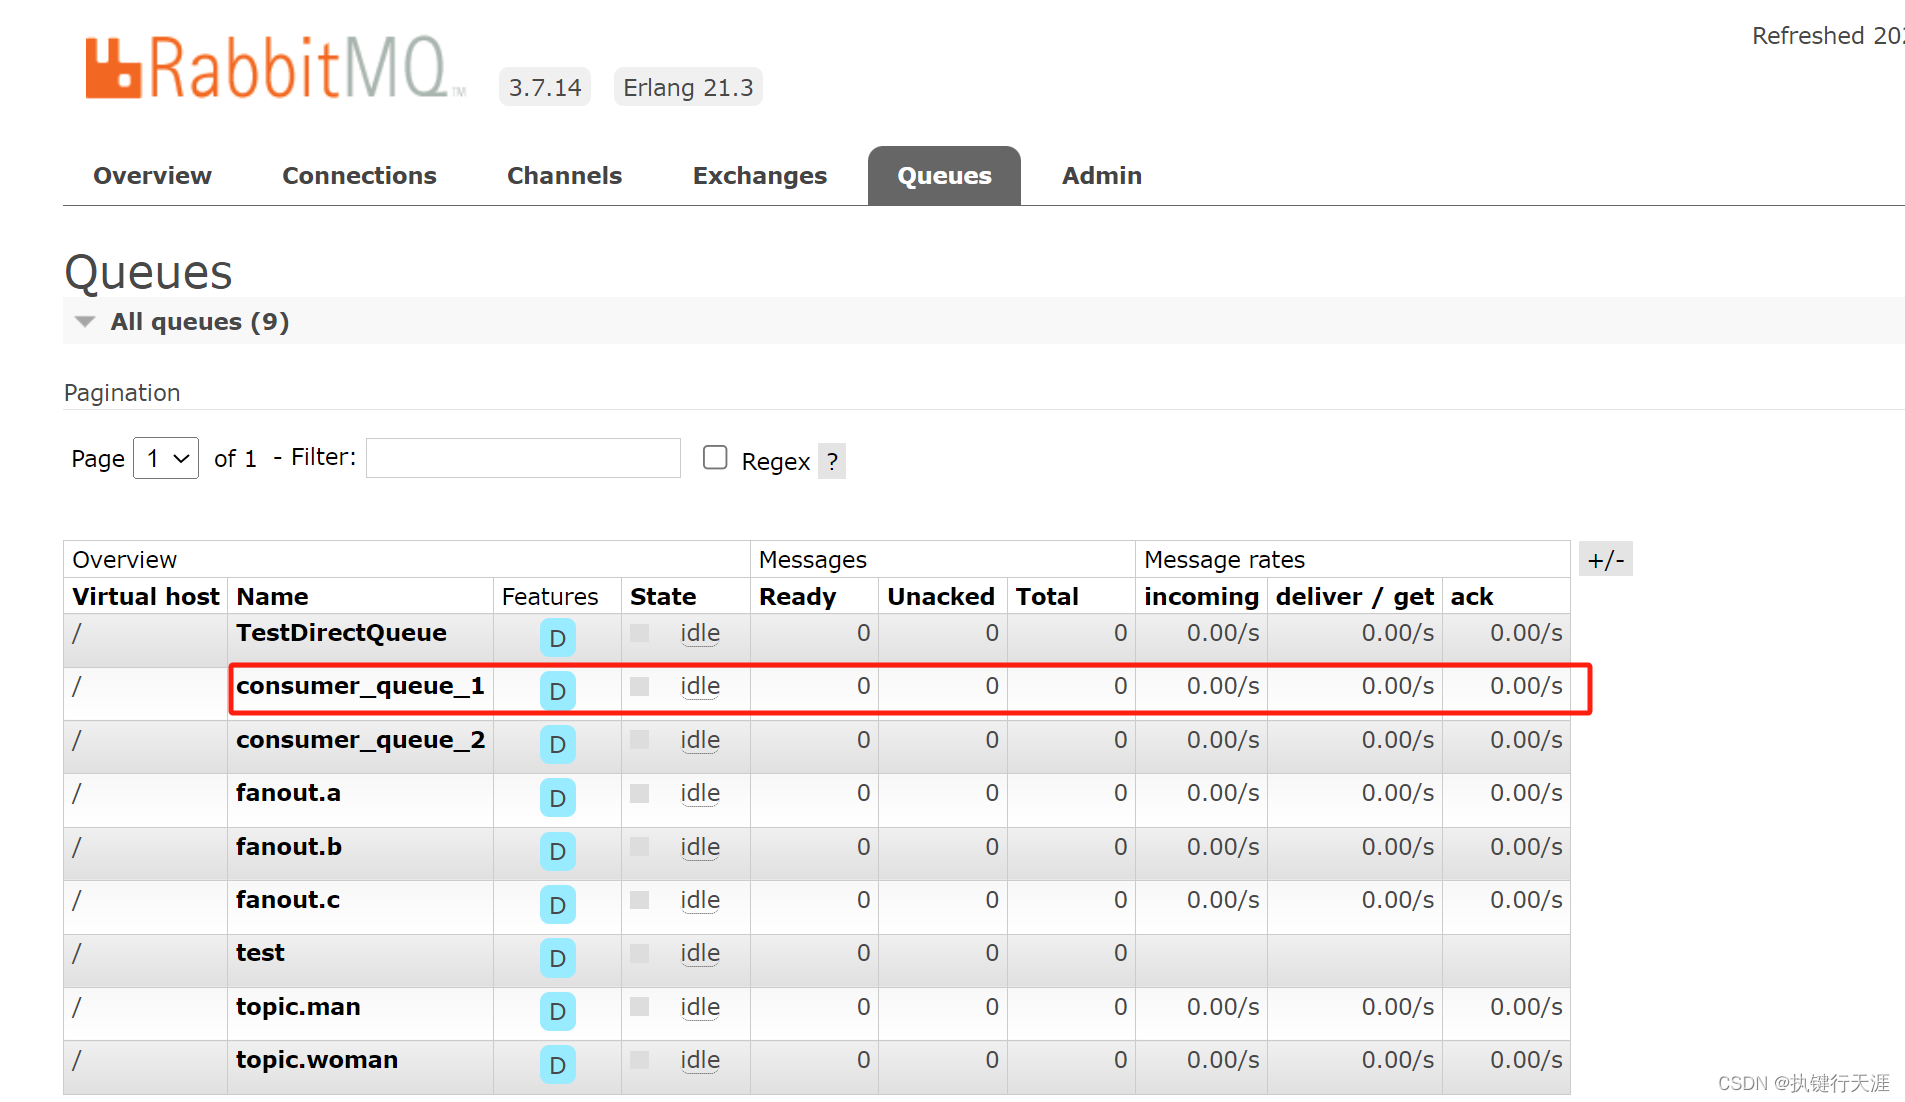Click the Pagination heading
This screenshot has height=1102, width=1905.
click(x=122, y=393)
